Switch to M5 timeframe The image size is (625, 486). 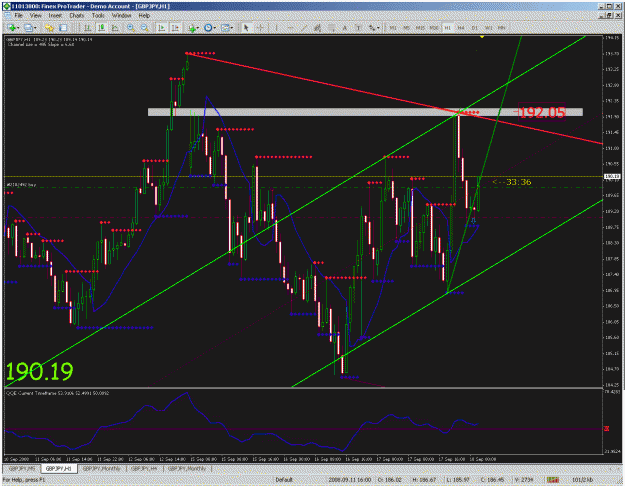[x=407, y=28]
